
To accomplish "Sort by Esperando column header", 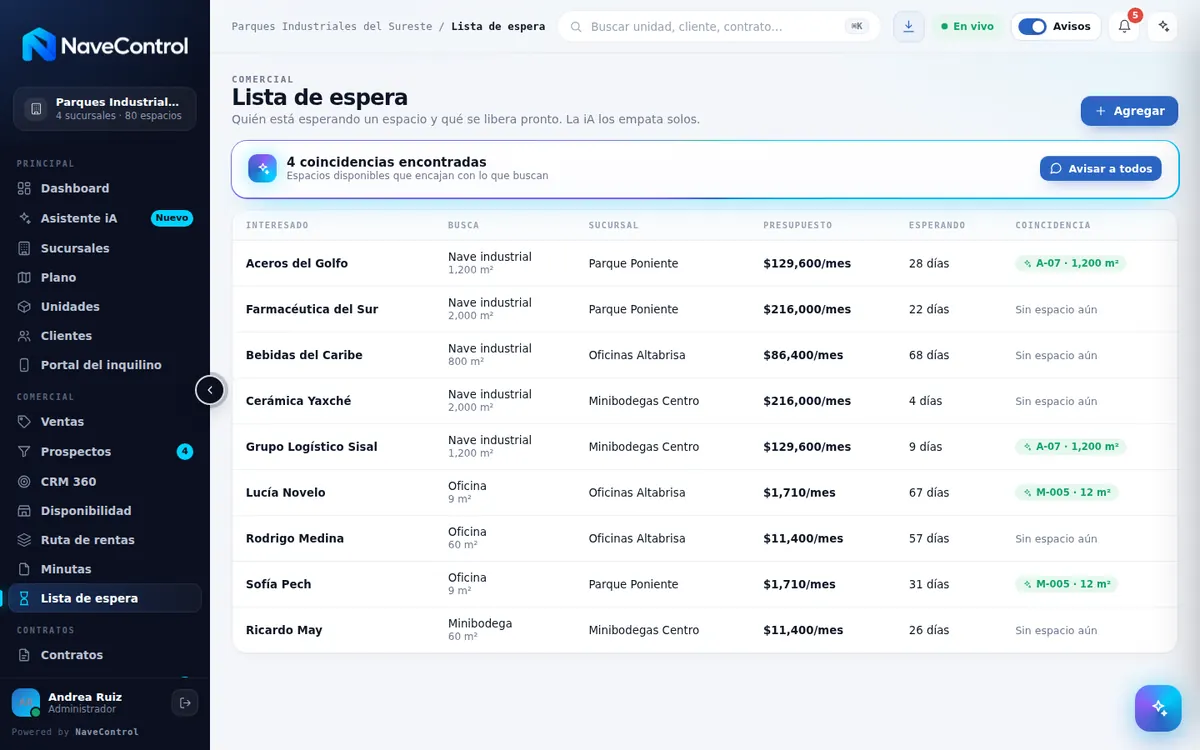I will point(937,226).
